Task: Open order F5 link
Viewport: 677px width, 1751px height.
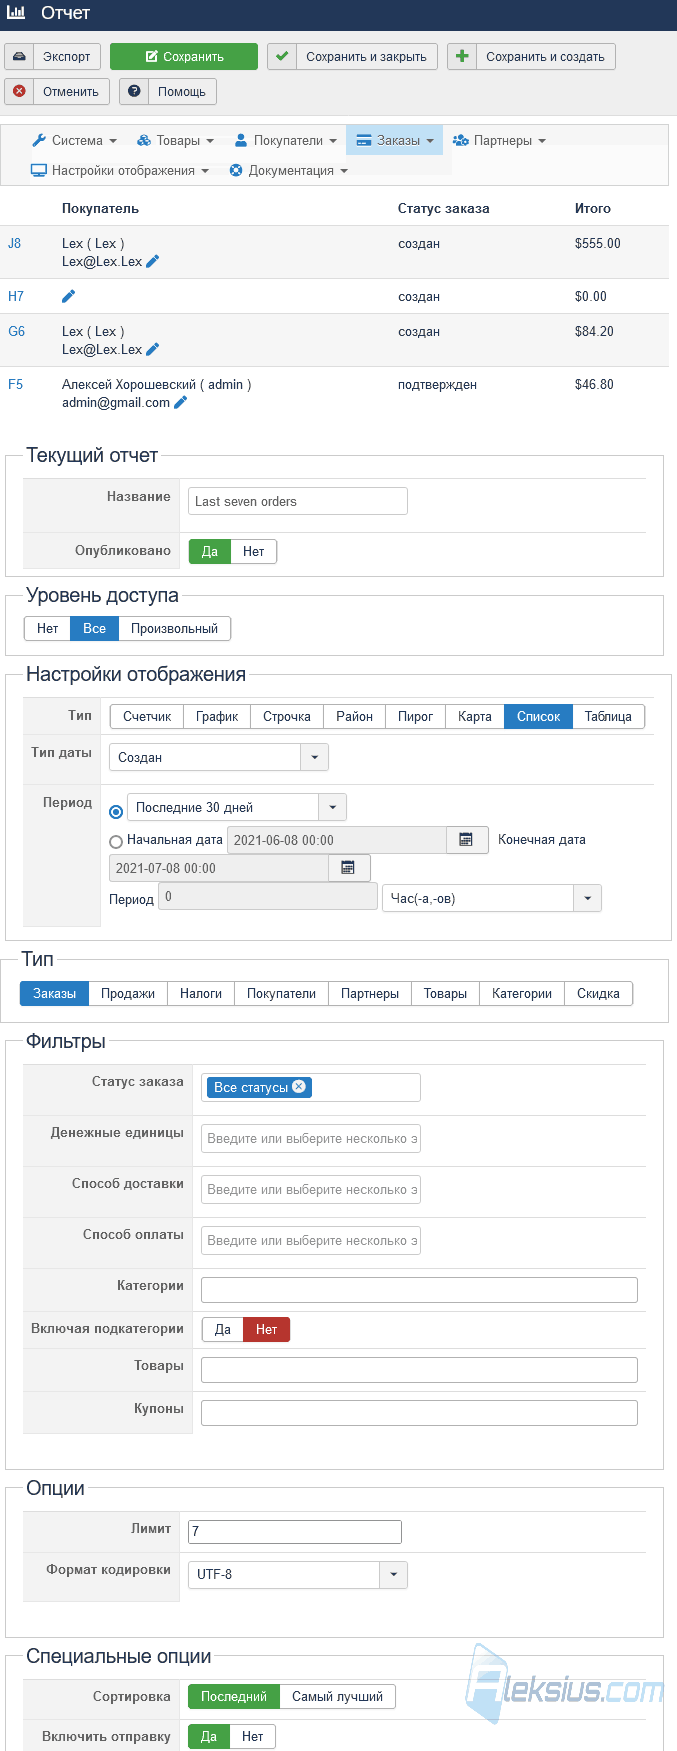Action: click(16, 384)
